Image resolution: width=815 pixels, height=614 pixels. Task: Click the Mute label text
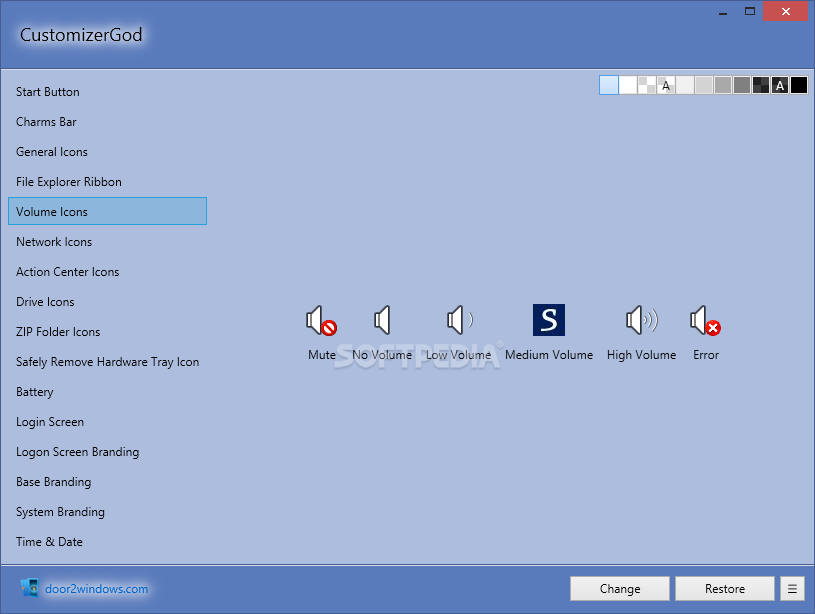click(x=322, y=355)
